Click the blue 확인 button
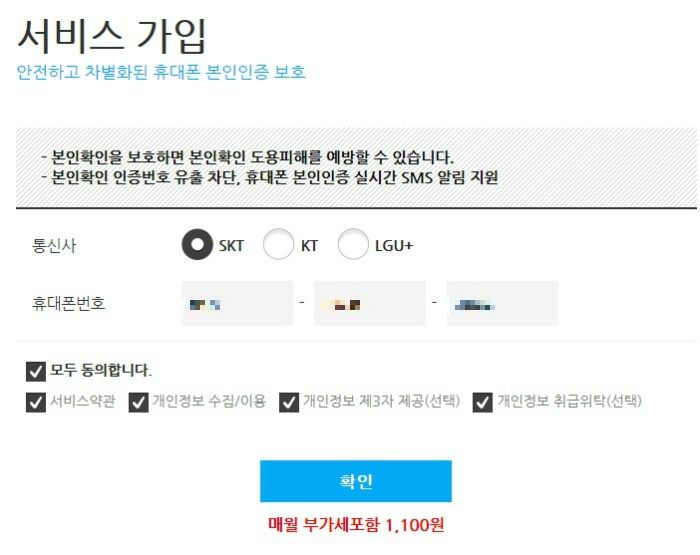700x555 pixels. pos(356,481)
